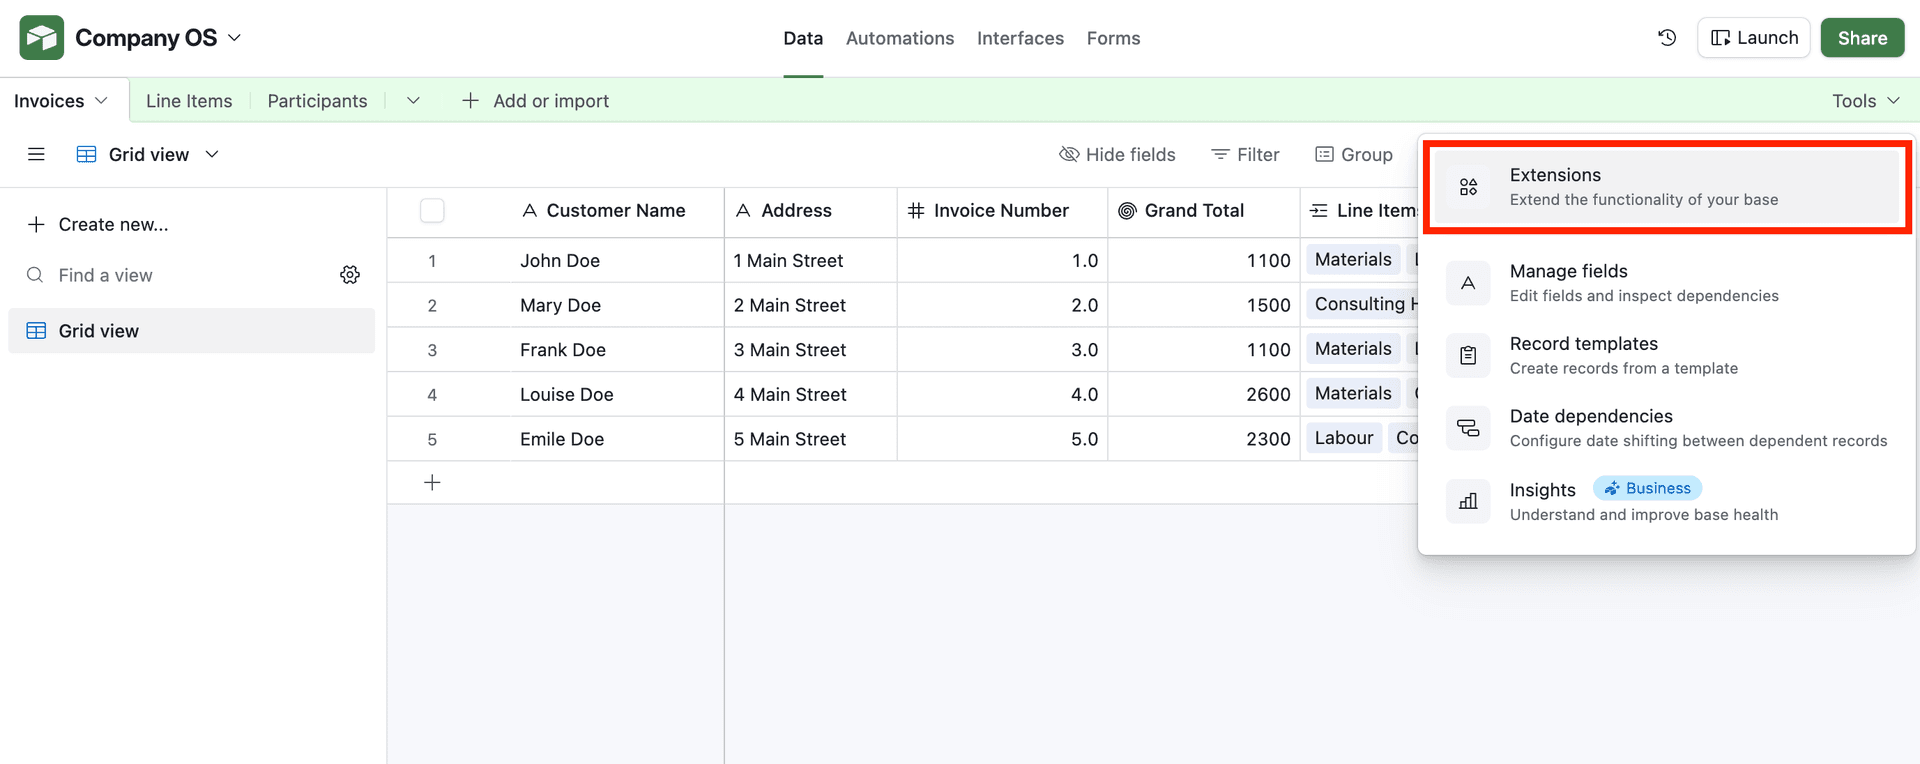Click the Louise Doe cell
1920x764 pixels.
[617, 394]
